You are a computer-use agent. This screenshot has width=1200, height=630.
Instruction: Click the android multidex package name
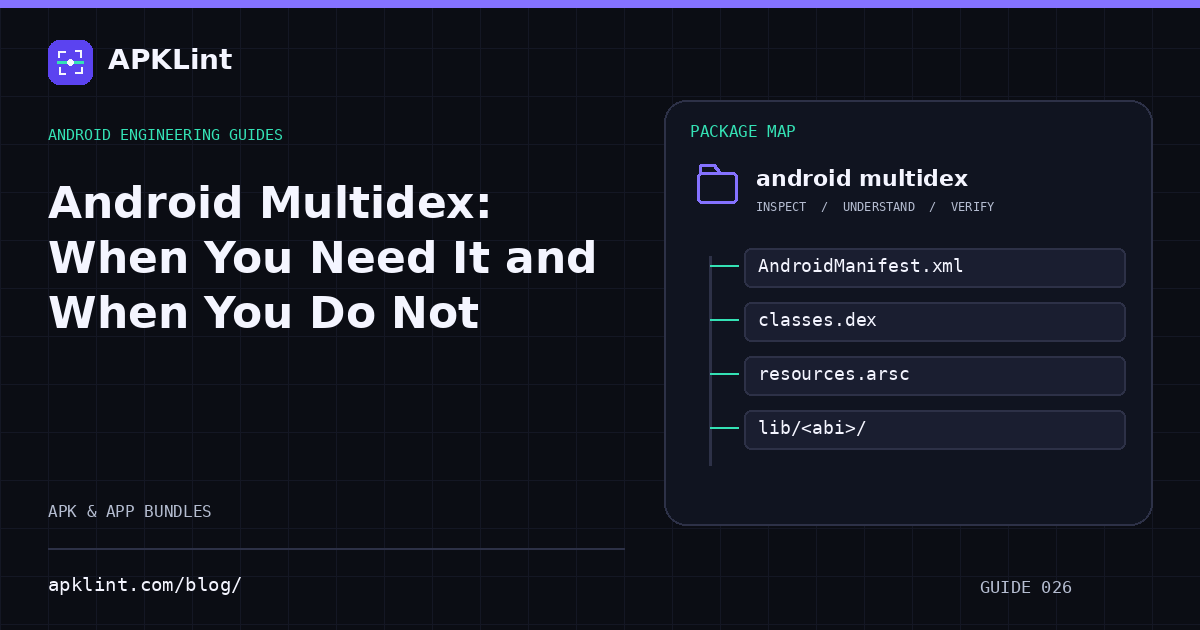click(862, 179)
